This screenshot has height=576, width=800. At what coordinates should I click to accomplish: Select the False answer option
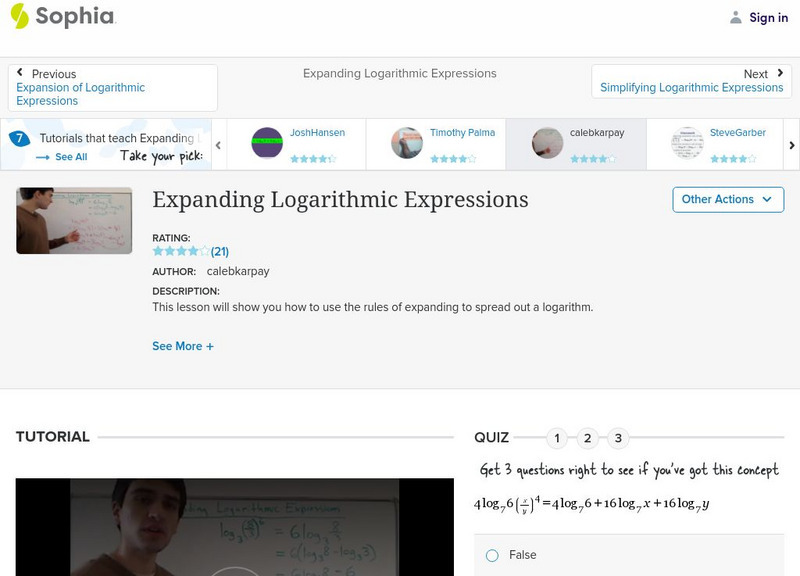491,555
